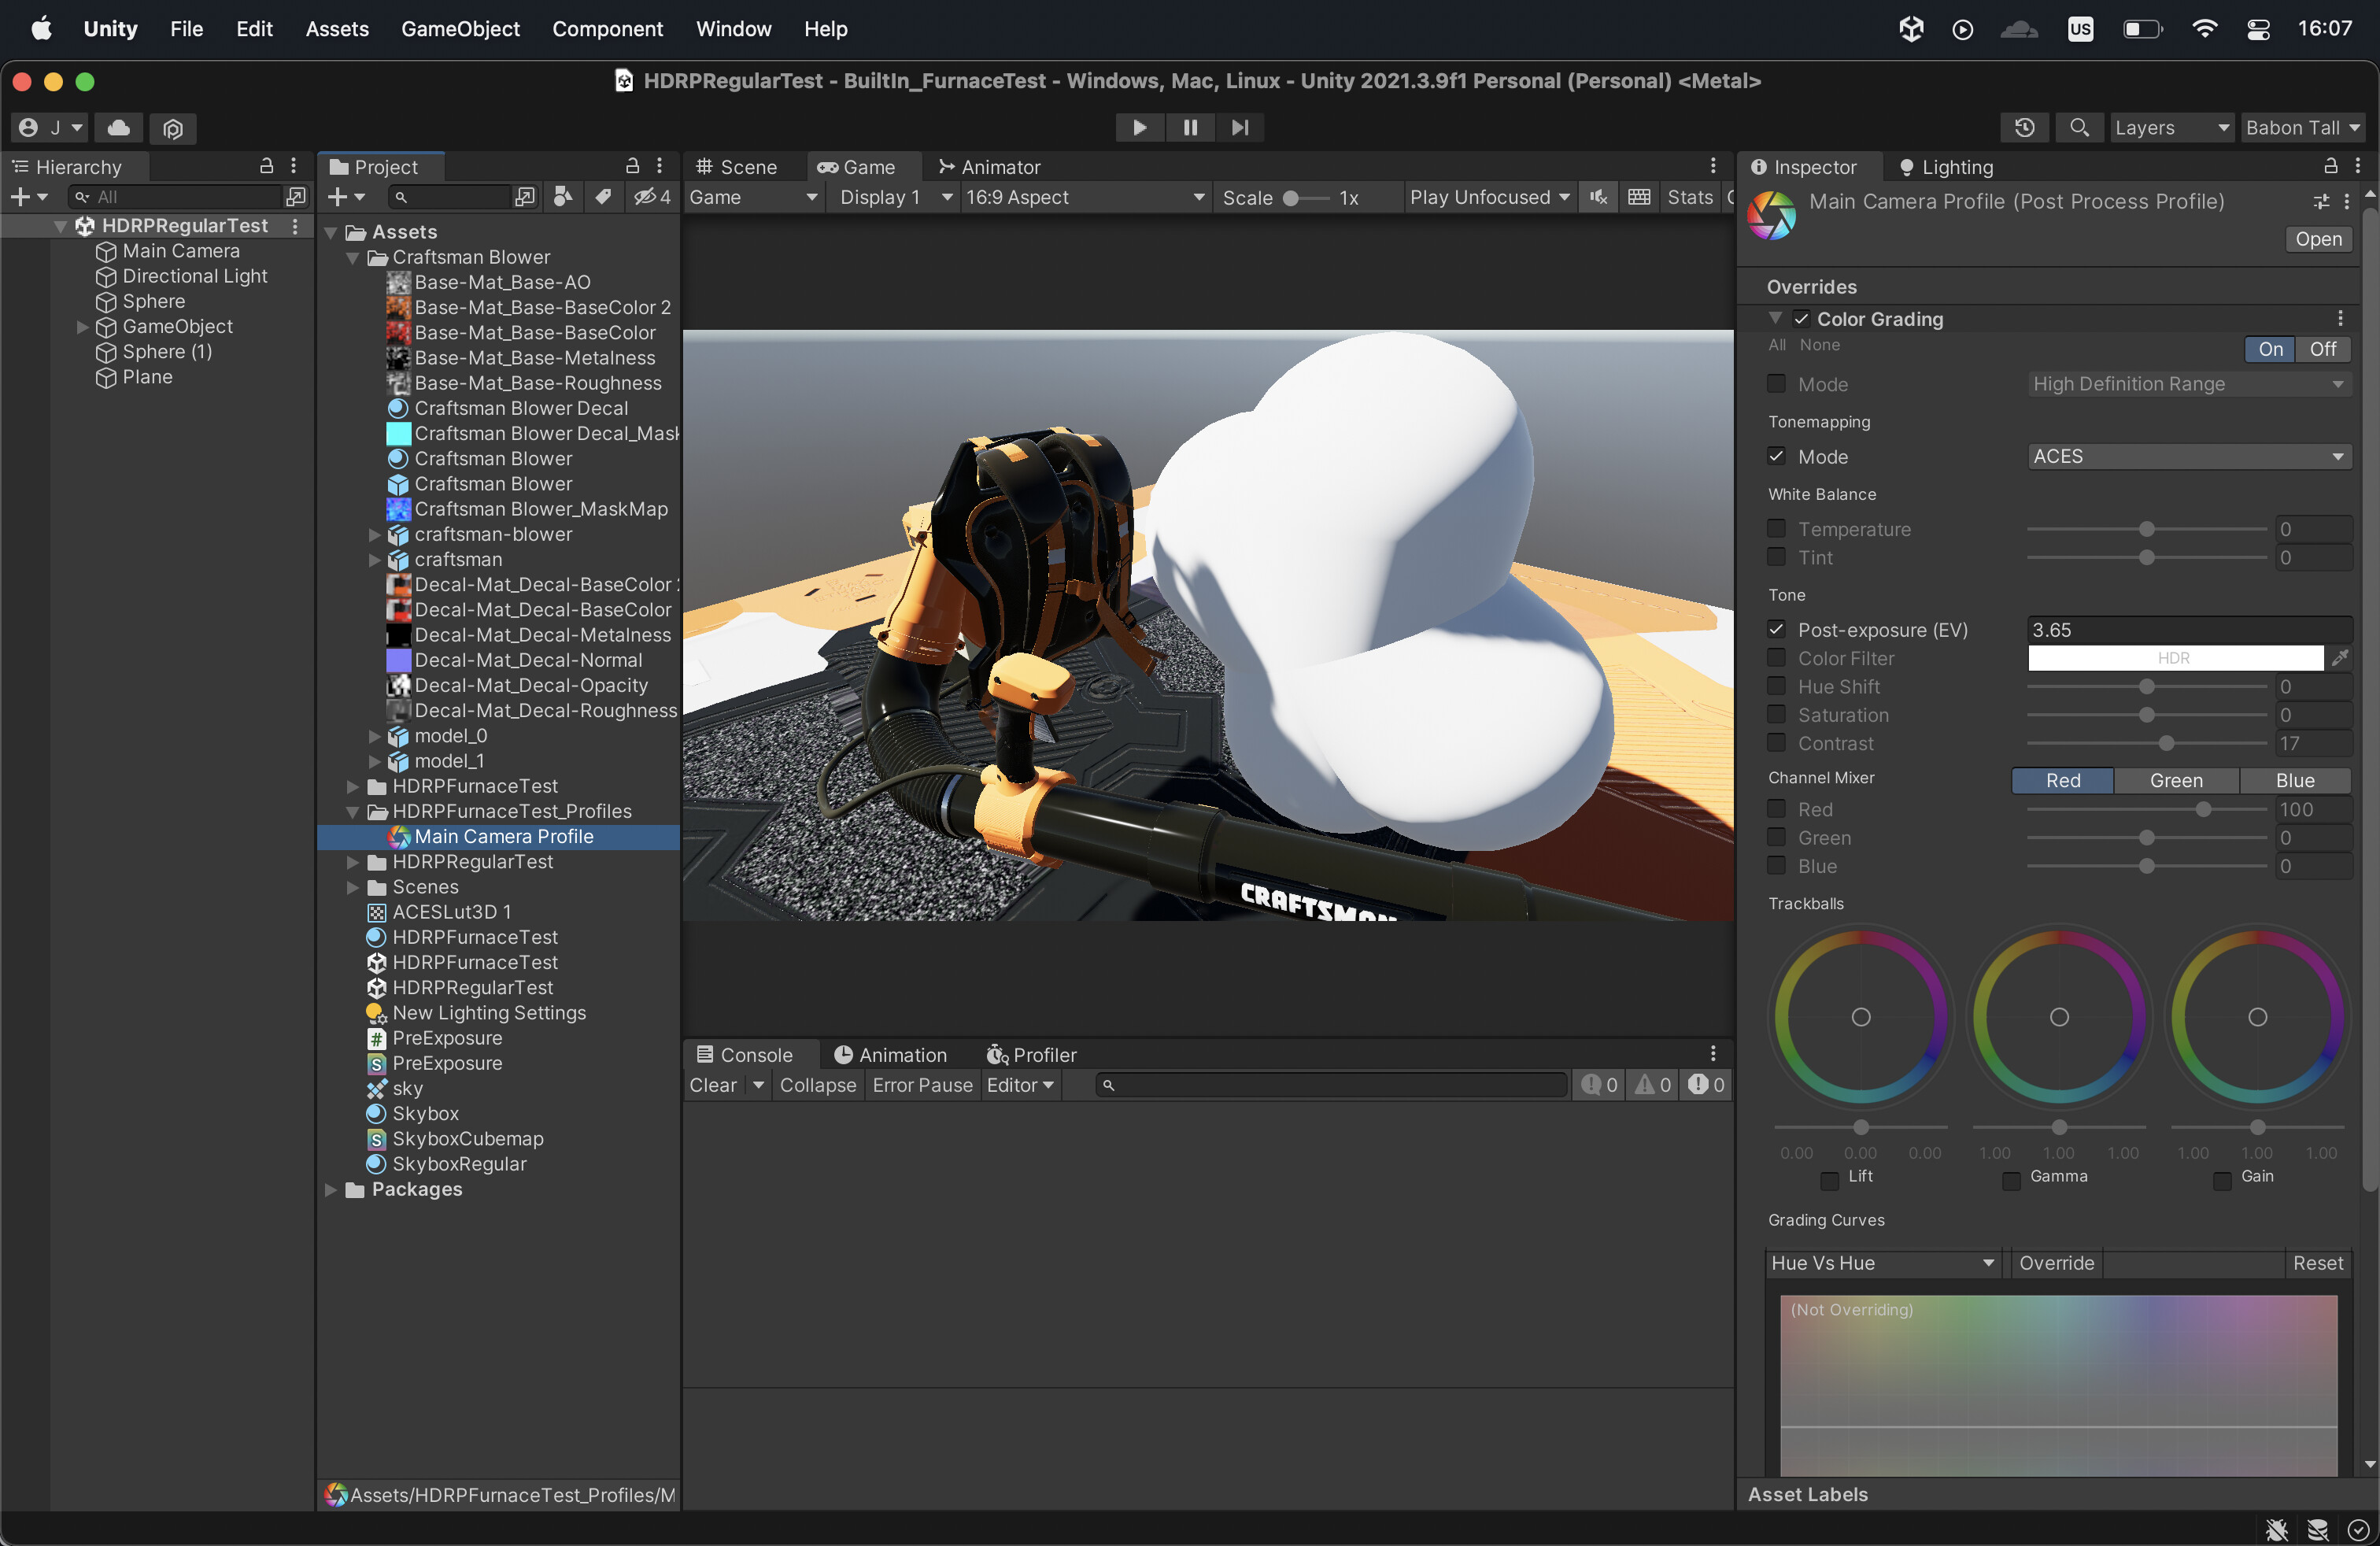Open the ACES tonemapping mode dropdown
This screenshot has width=2380, height=1546.
pos(2189,456)
